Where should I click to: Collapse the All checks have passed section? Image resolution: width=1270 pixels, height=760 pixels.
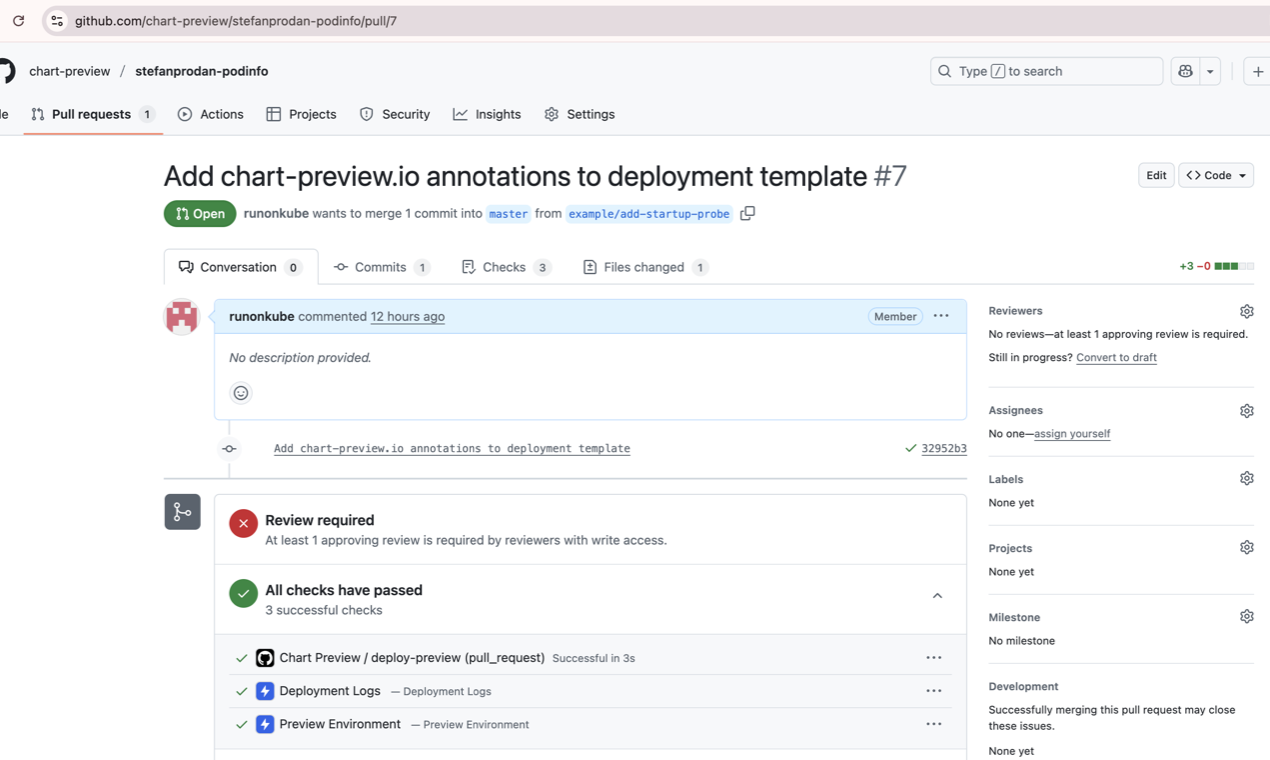point(937,594)
